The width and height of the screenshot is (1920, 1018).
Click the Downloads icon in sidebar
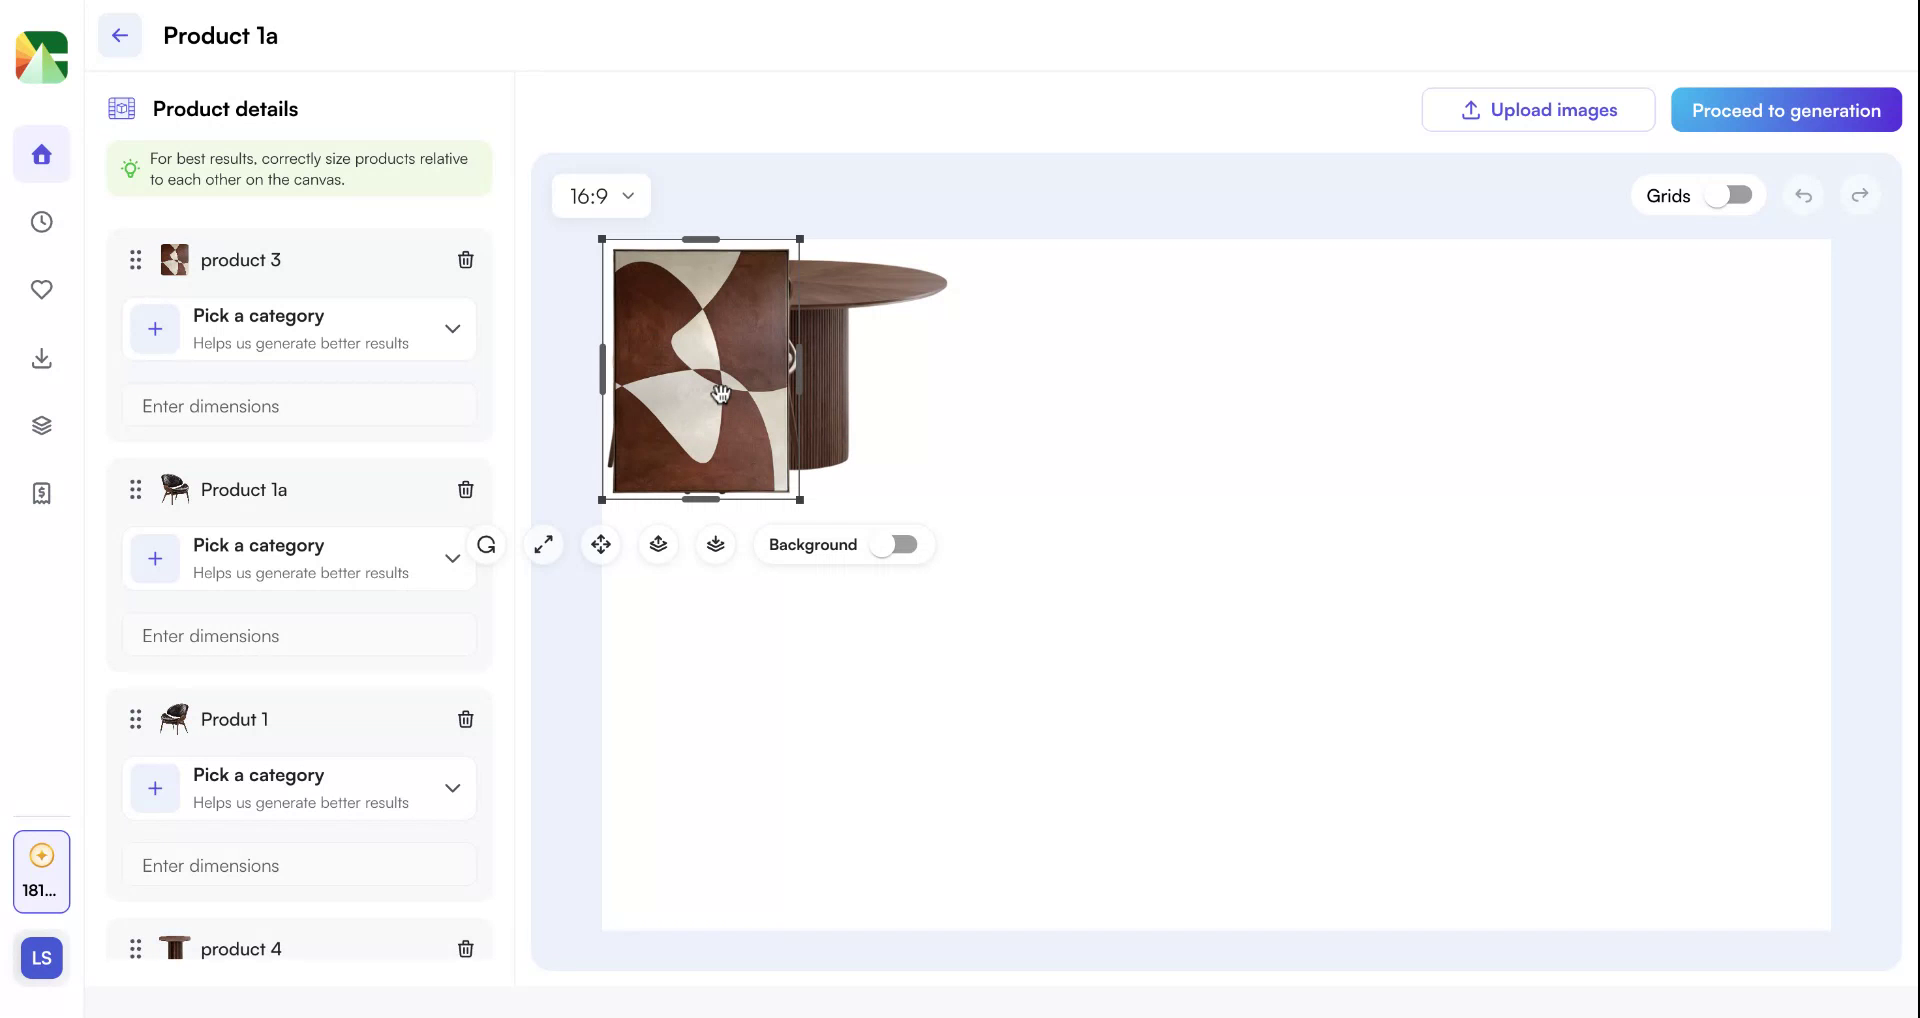(41, 358)
